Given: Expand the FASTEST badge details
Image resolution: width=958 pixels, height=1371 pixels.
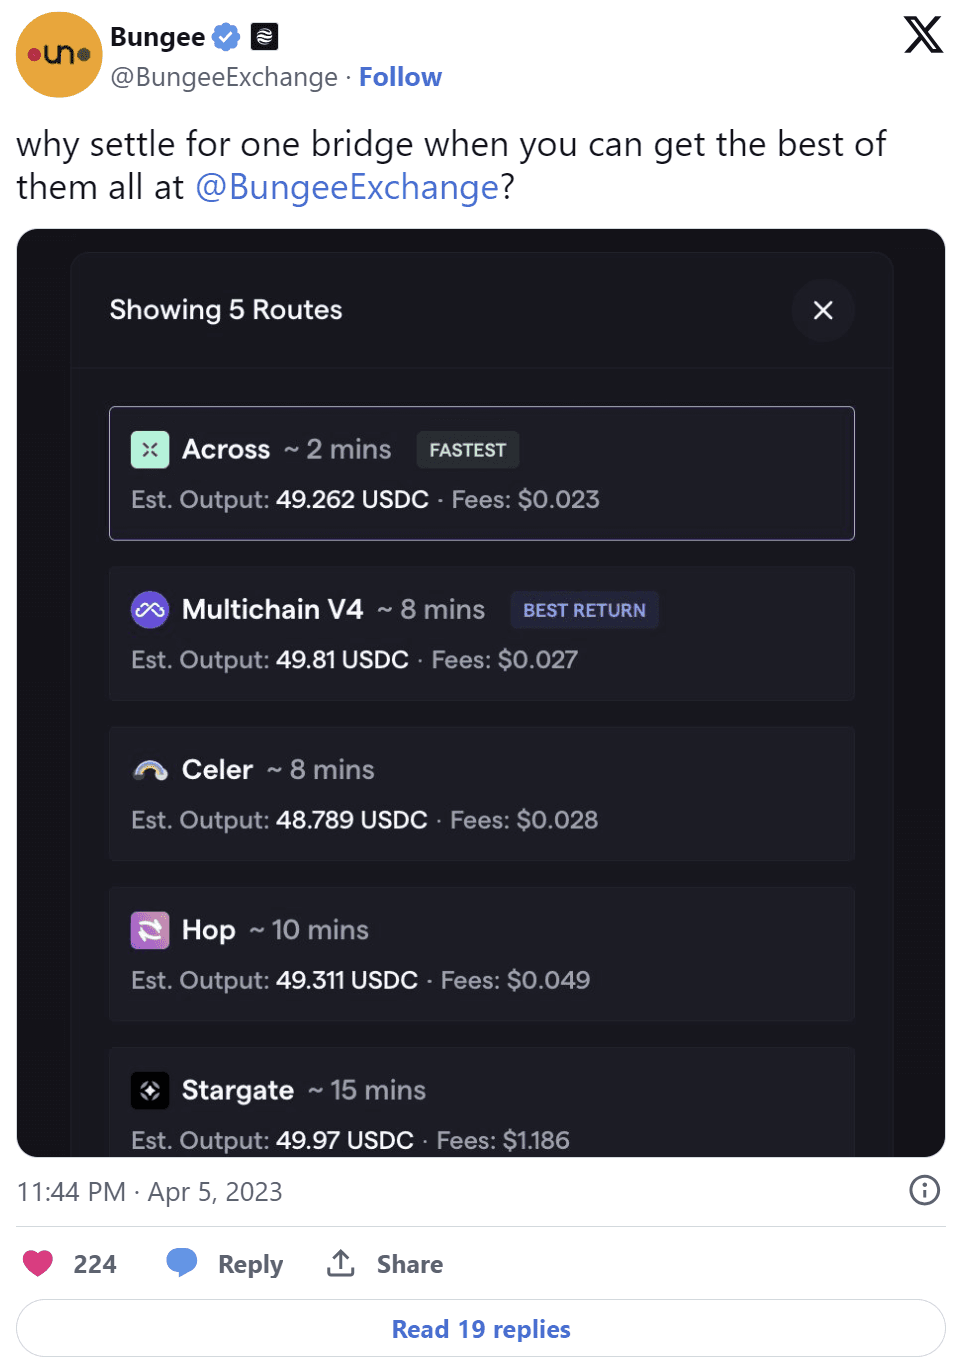Looking at the screenshot, I should pos(467,450).
